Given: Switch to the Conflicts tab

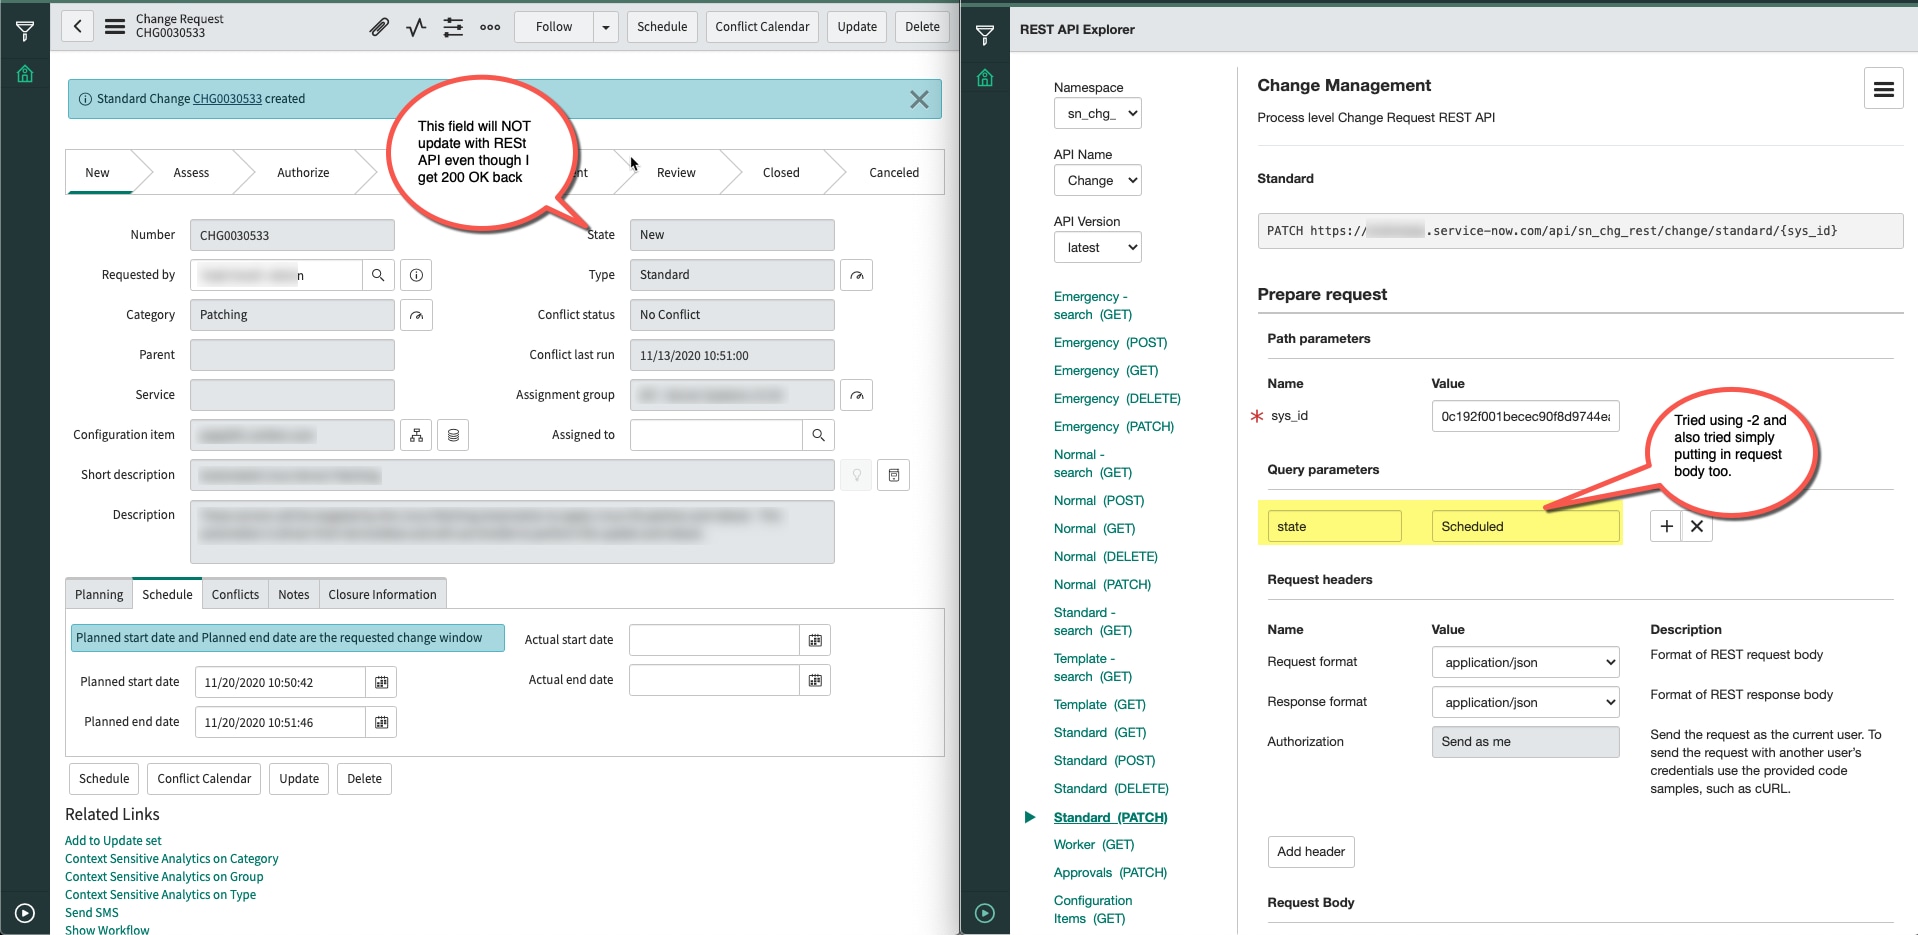Looking at the screenshot, I should [x=235, y=594].
